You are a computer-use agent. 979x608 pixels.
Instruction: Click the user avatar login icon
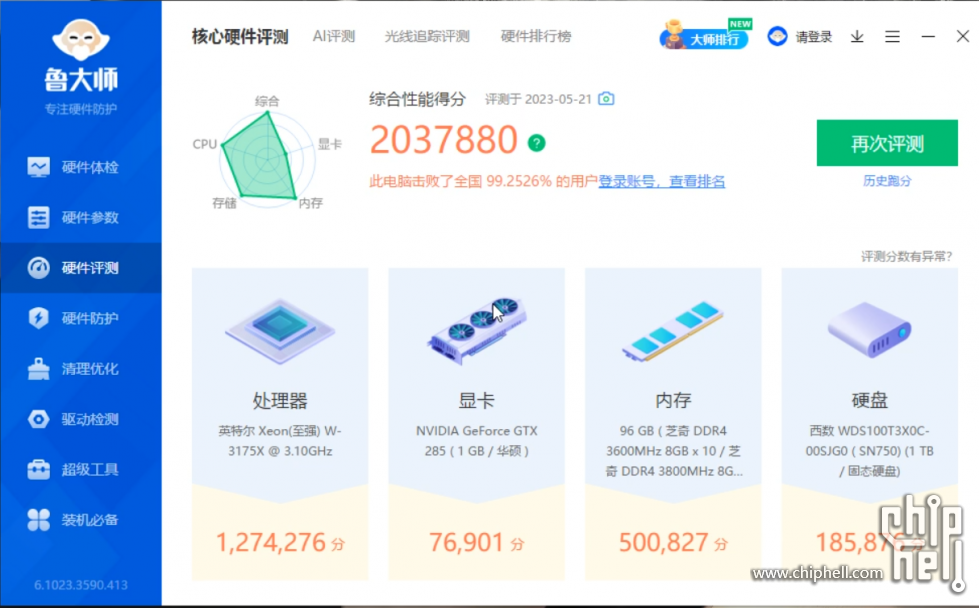[777, 36]
